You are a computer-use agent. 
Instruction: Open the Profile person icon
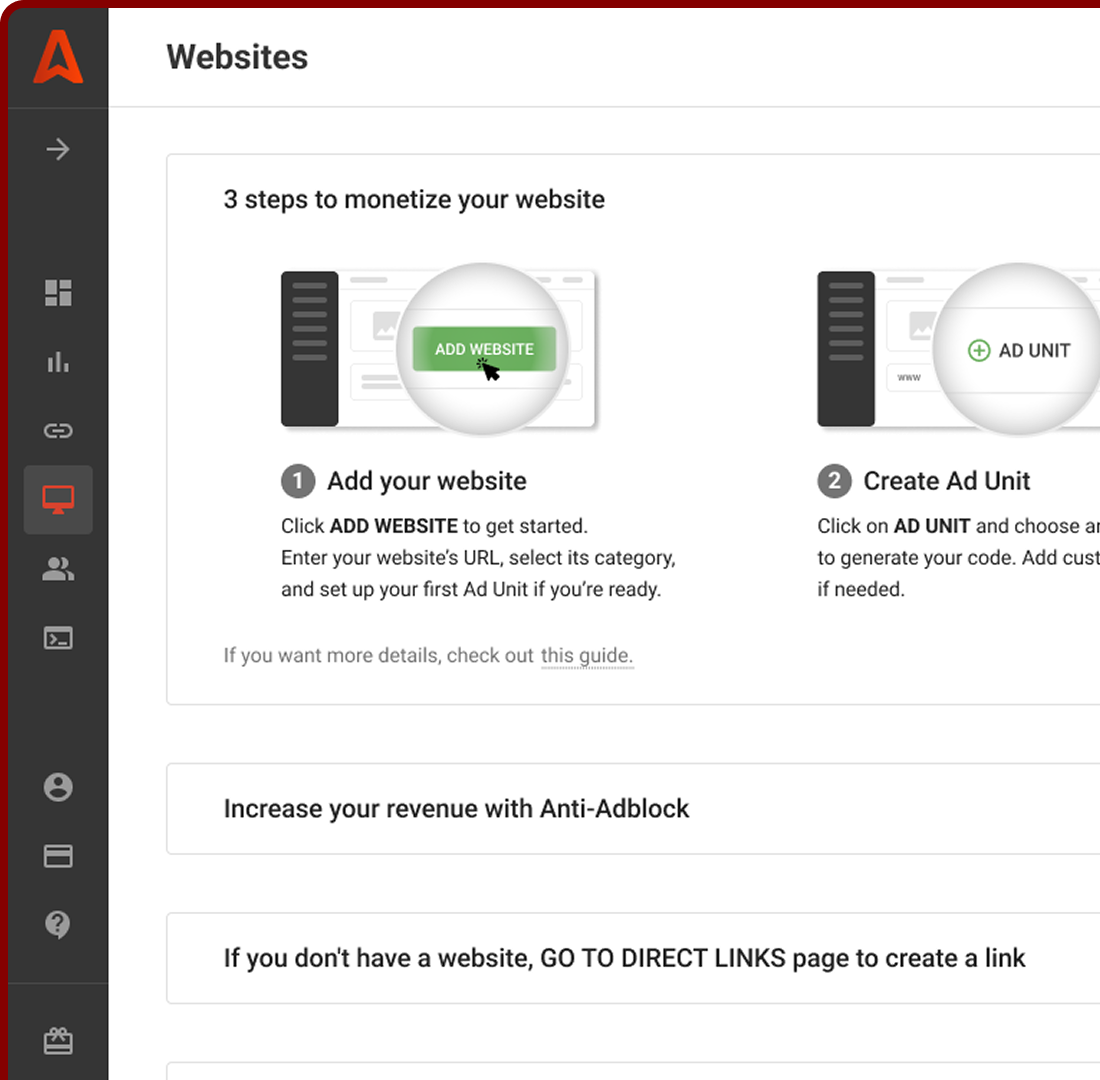coord(58,787)
